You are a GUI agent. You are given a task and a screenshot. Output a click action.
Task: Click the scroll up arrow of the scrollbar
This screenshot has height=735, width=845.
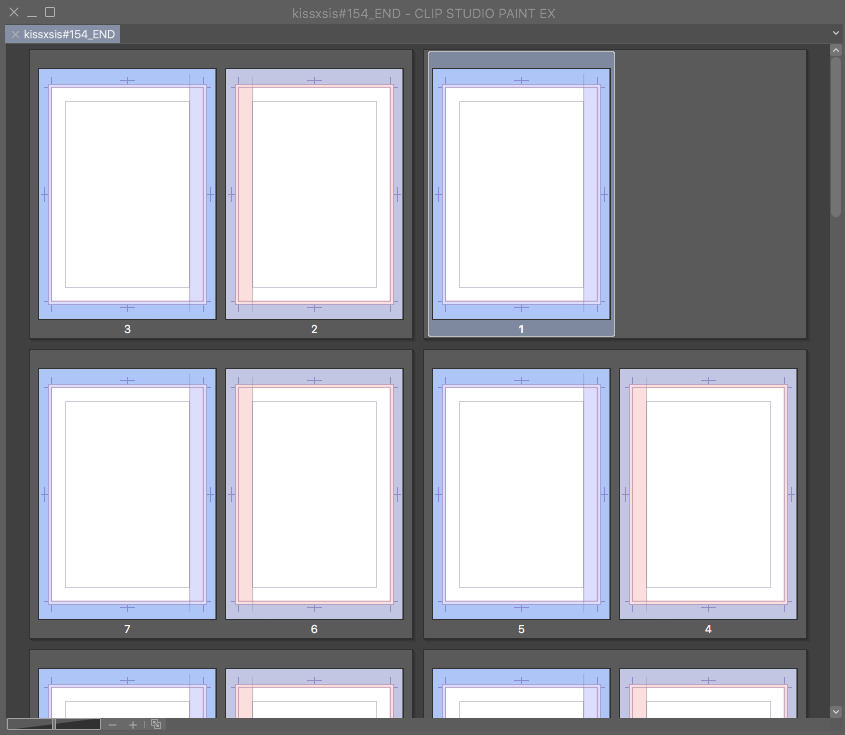click(836, 50)
